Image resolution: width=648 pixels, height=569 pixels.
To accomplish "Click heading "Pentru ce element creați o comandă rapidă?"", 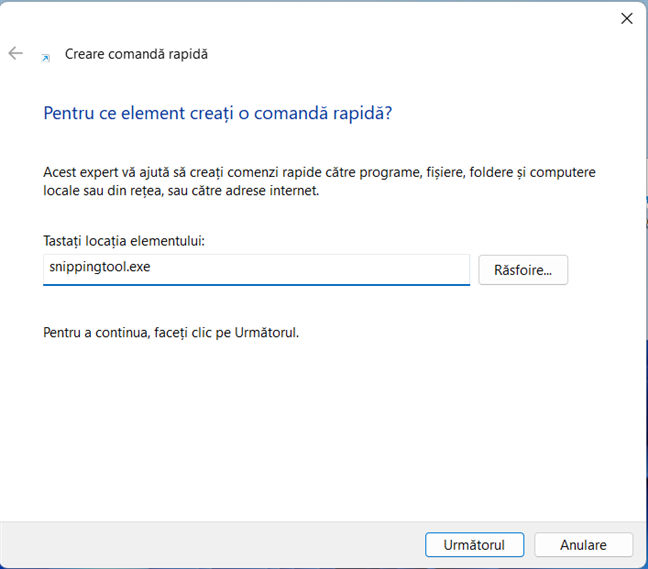I will tap(218, 113).
